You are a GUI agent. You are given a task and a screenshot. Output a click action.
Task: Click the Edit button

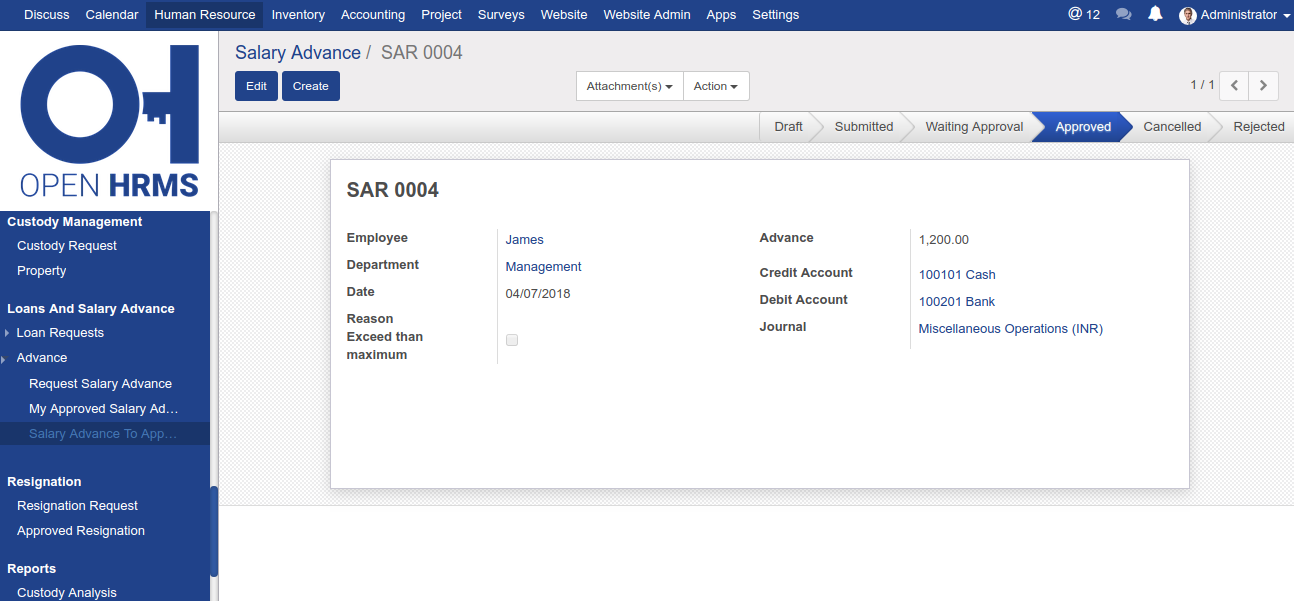point(256,86)
